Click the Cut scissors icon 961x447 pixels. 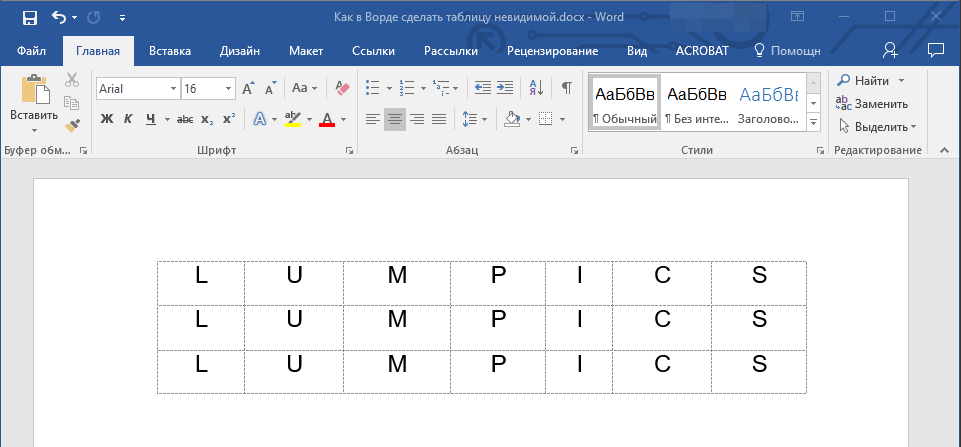tap(72, 80)
